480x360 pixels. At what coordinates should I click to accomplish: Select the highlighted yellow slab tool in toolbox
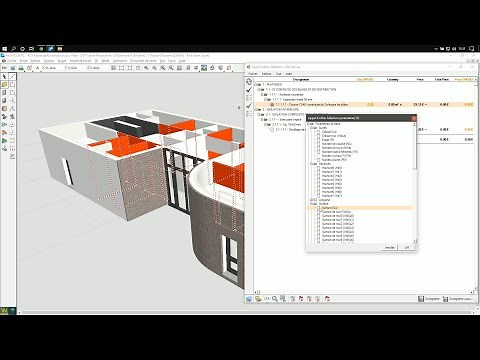[4, 85]
